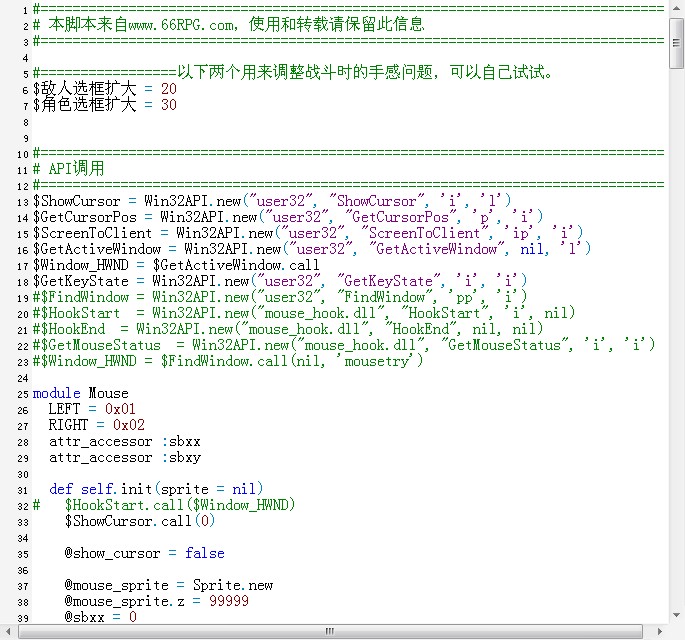Click 0x01 value after LEFT
685x640 pixels.
(x=120, y=409)
